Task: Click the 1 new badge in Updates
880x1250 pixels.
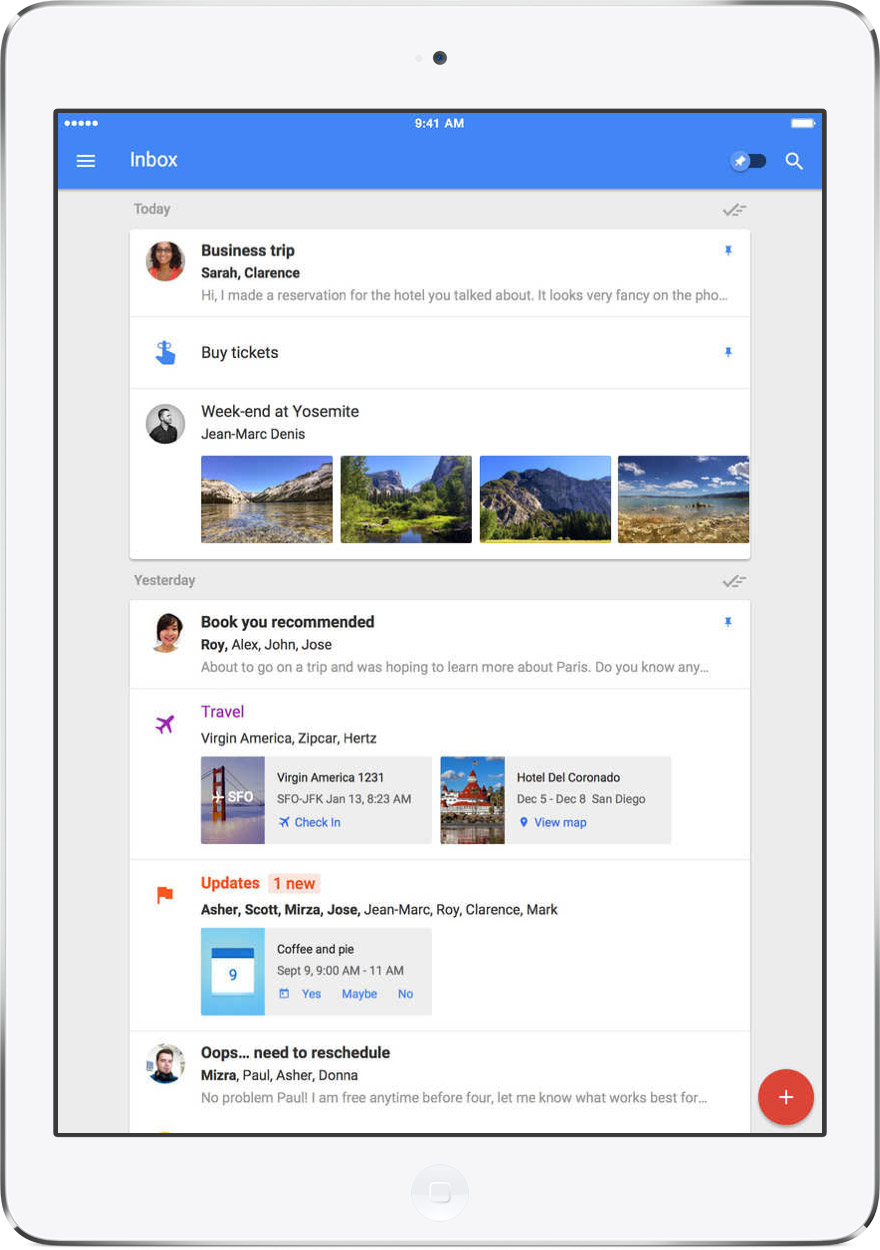Action: (294, 883)
